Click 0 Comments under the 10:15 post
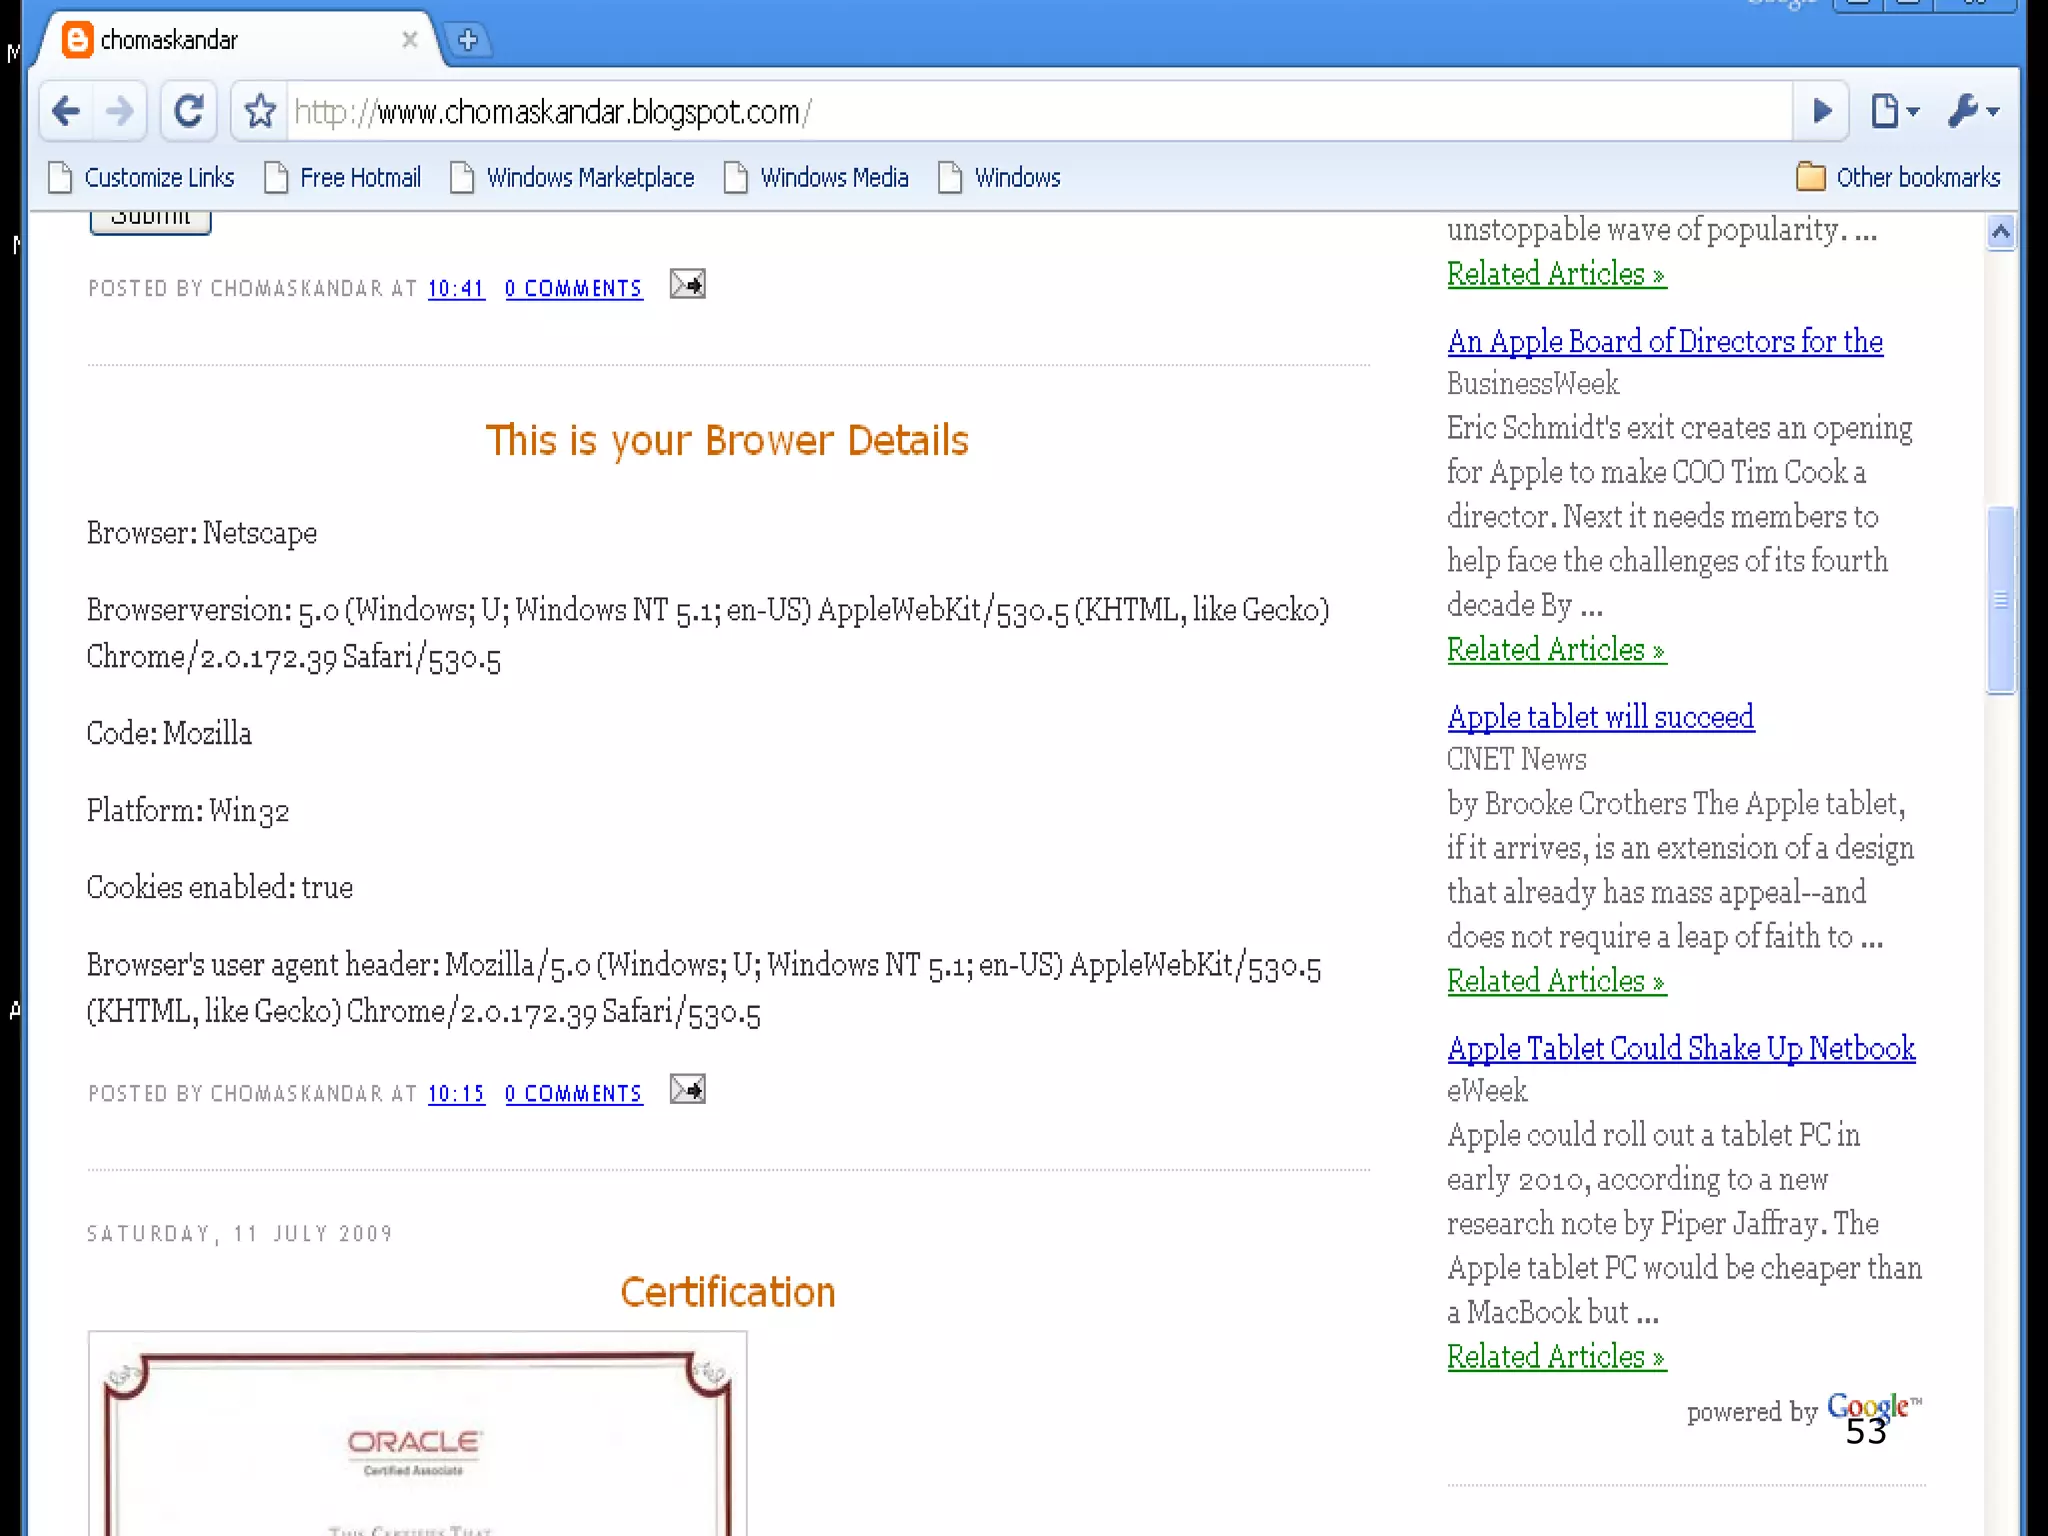Image resolution: width=2048 pixels, height=1536 pixels. [x=573, y=1094]
